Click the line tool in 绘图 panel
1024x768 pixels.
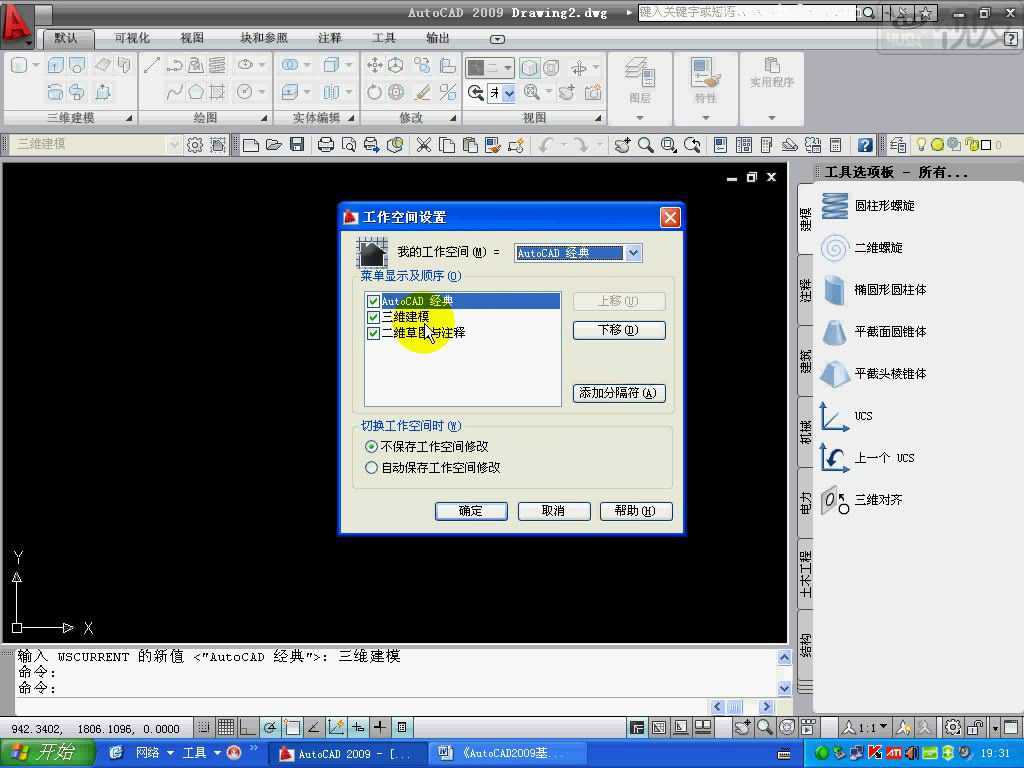tap(152, 65)
